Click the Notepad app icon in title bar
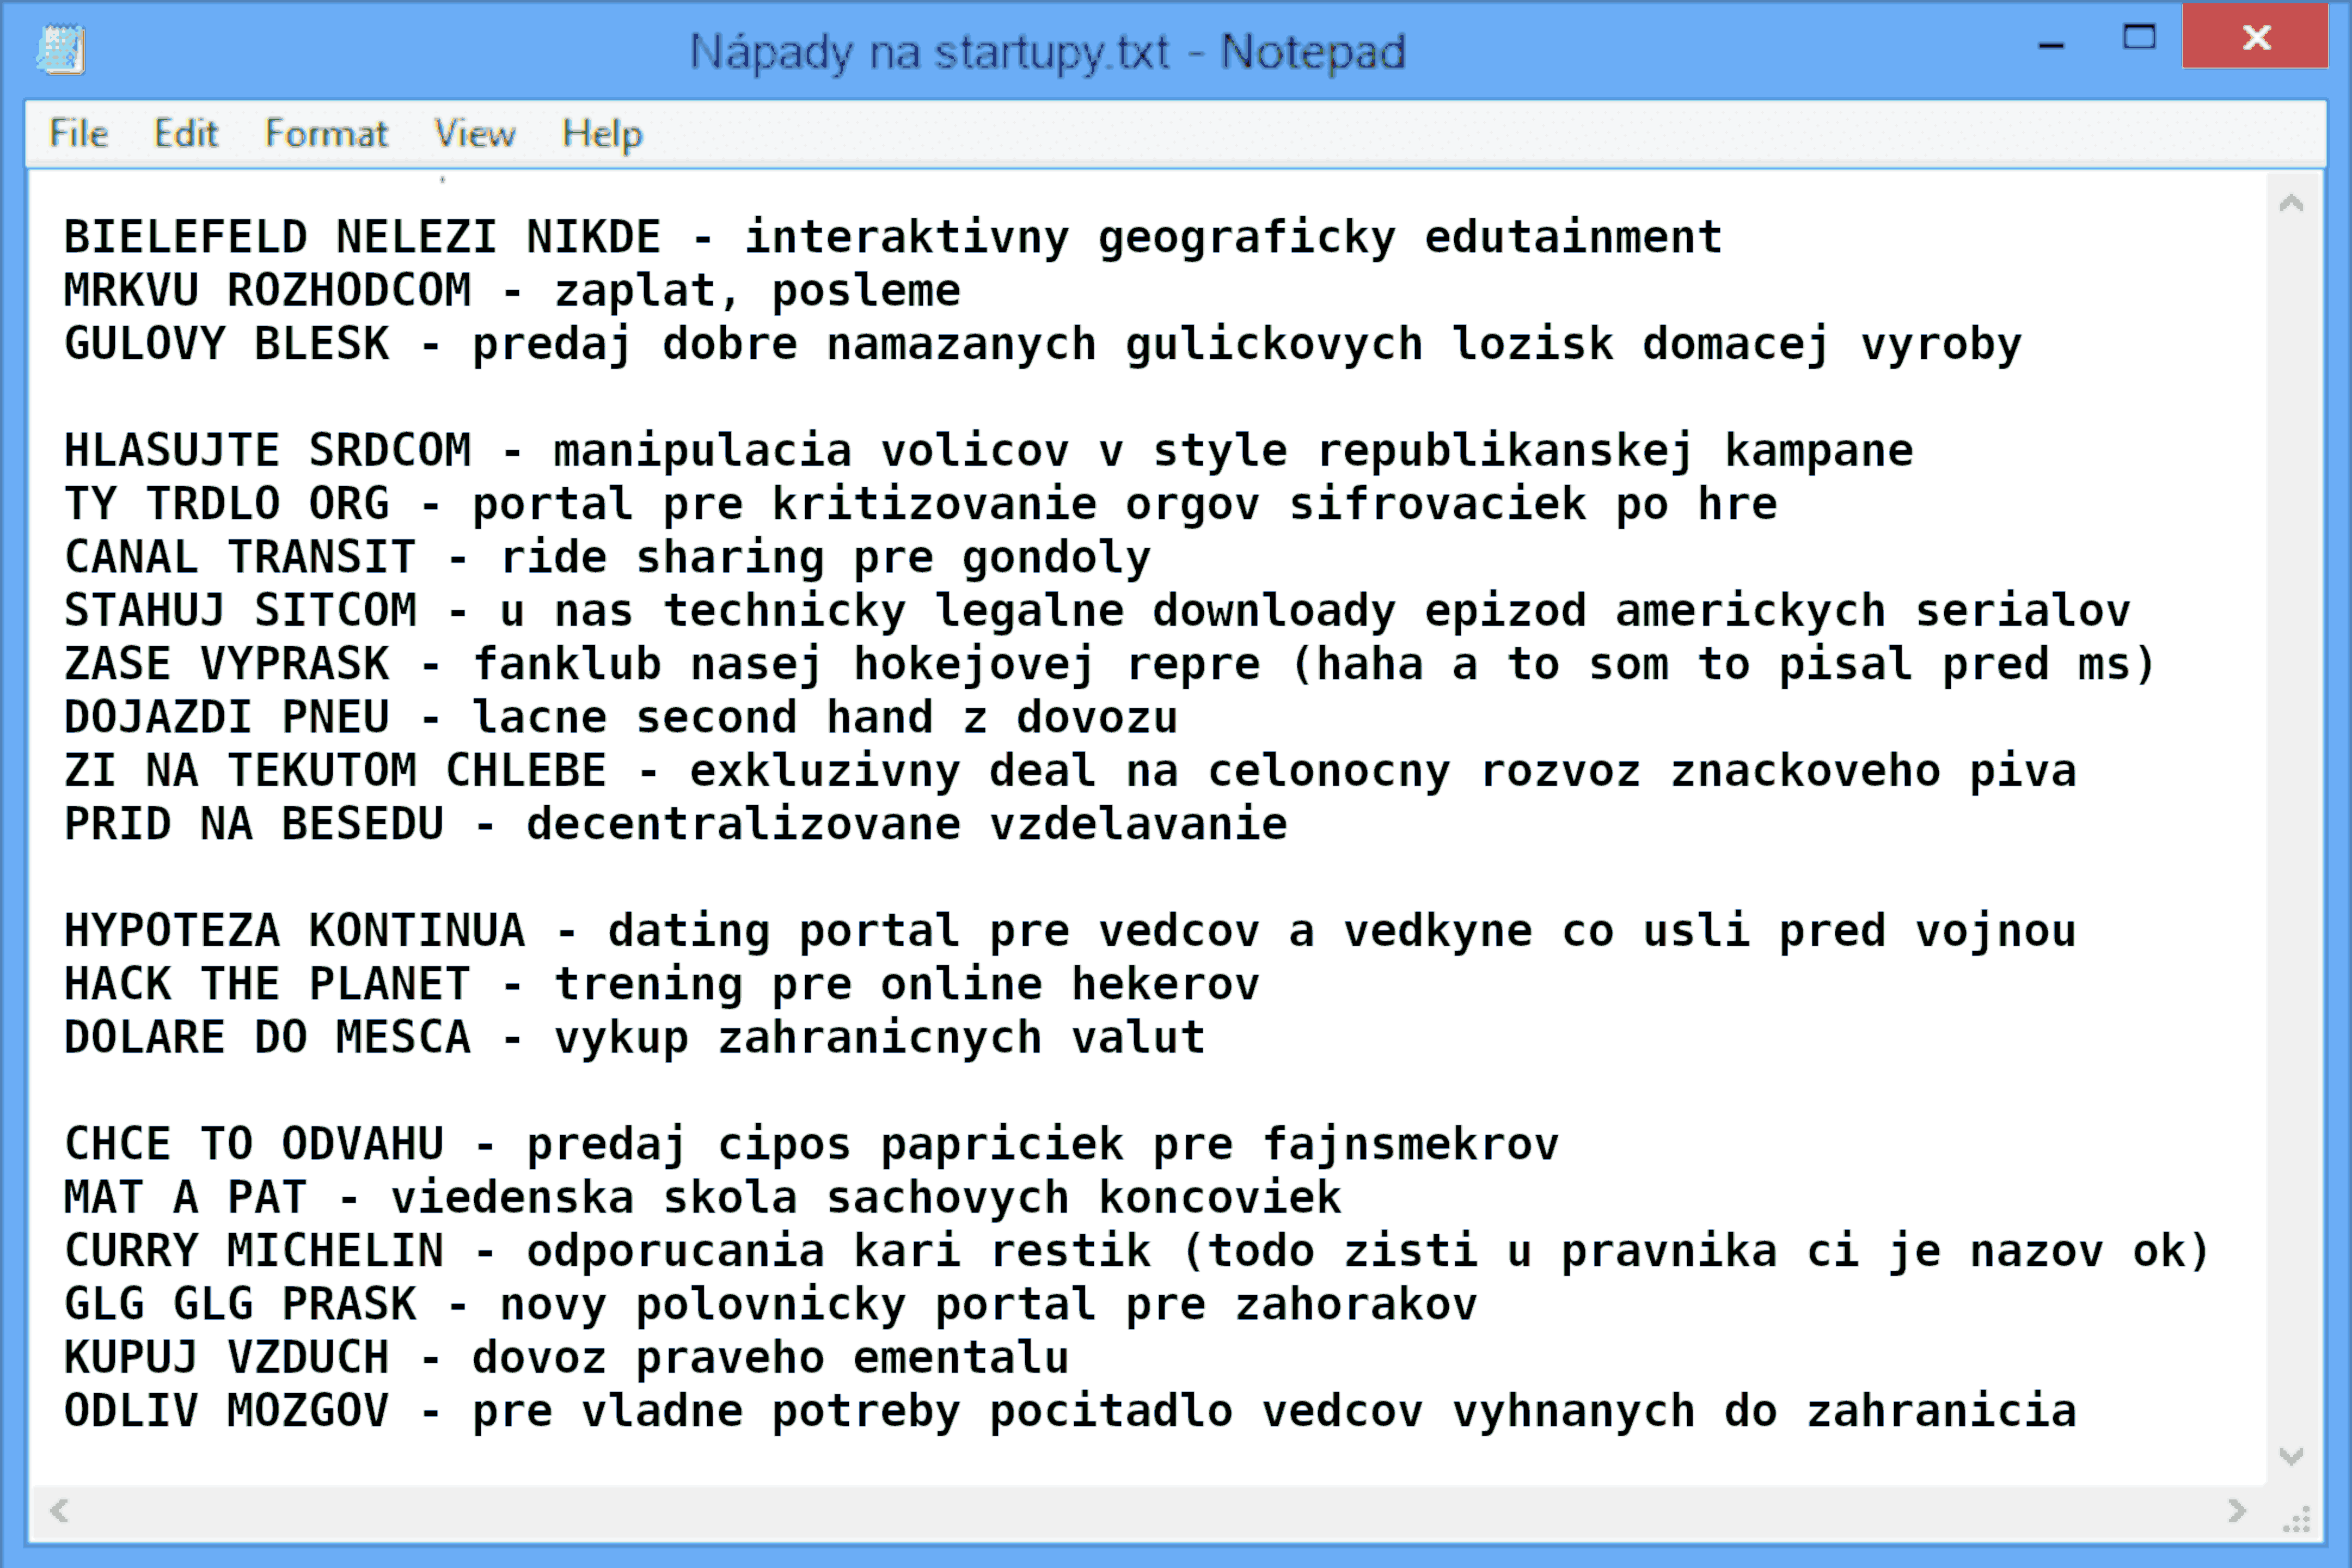 [x=61, y=49]
